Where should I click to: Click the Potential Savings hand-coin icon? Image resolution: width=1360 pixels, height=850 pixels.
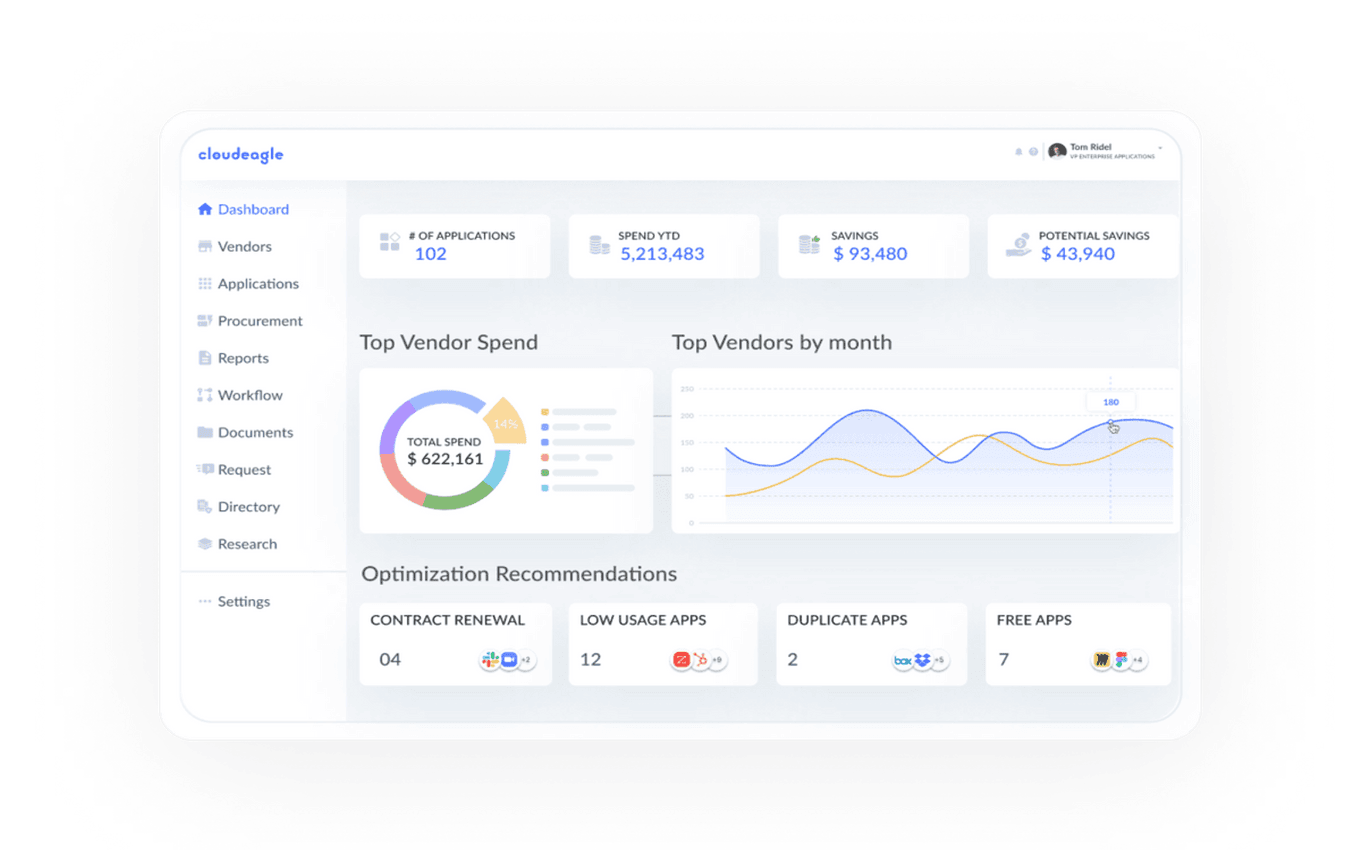tap(1018, 245)
